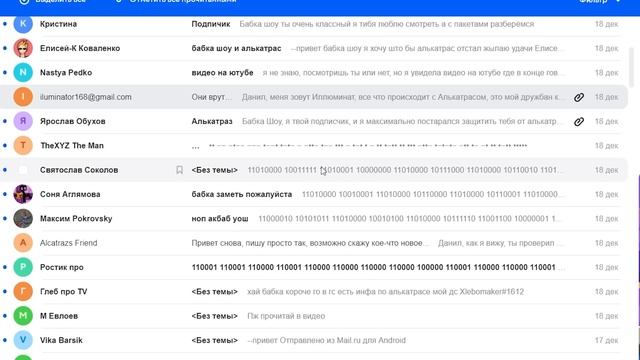Click sender name 'Alcatrazs Friend'

tap(69, 243)
